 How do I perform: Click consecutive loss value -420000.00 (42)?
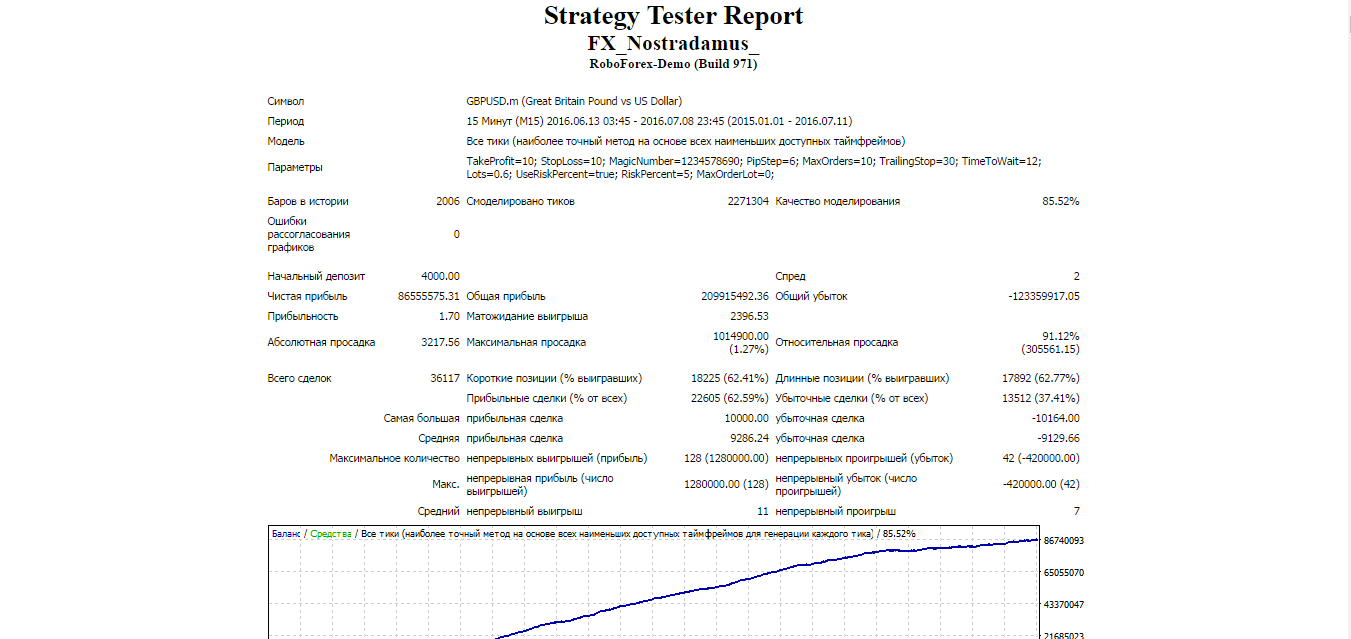tap(1041, 484)
